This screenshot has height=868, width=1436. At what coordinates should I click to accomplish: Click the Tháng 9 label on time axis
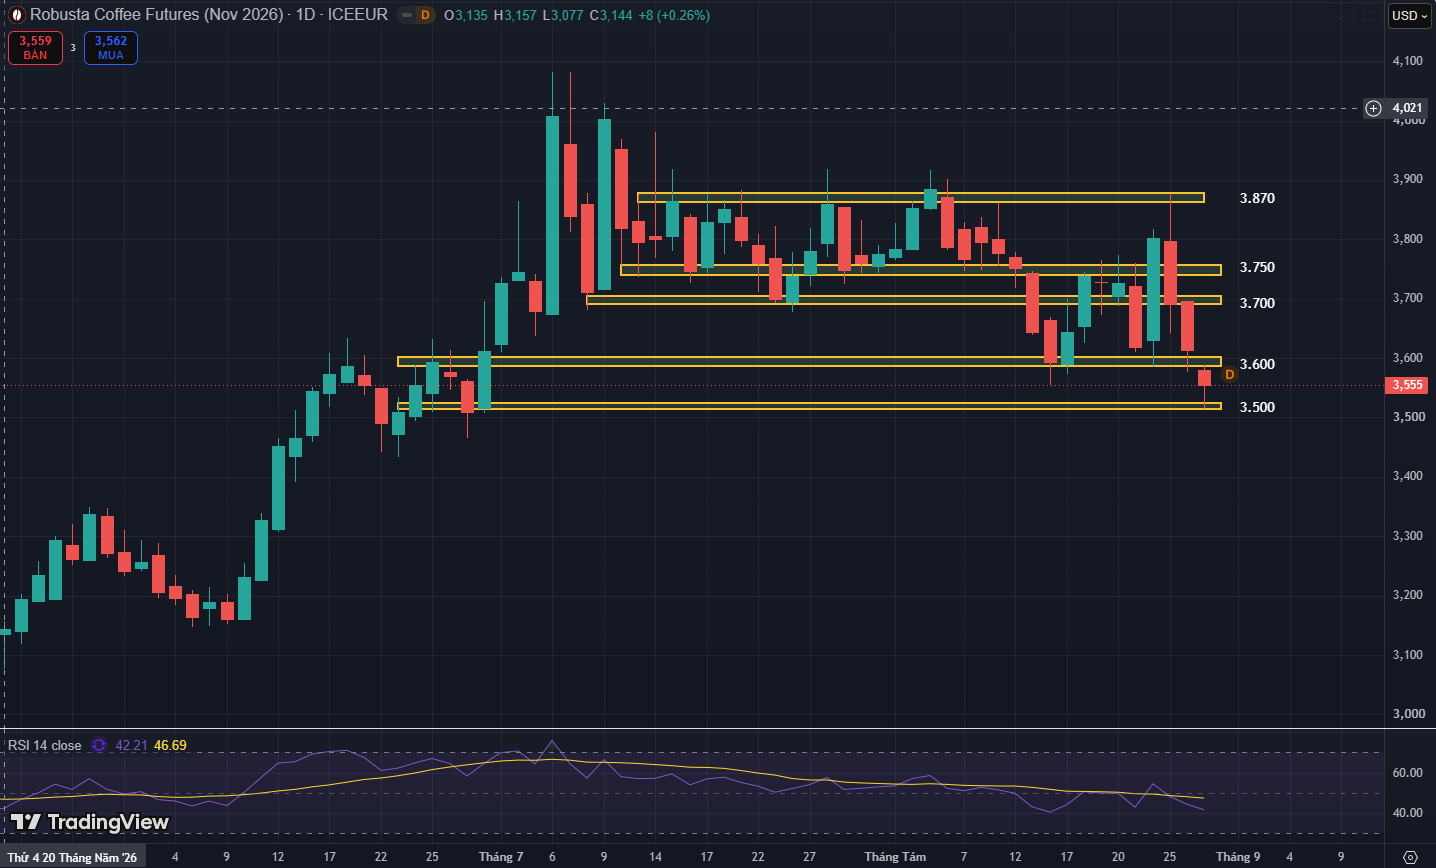pyautogui.click(x=1238, y=857)
